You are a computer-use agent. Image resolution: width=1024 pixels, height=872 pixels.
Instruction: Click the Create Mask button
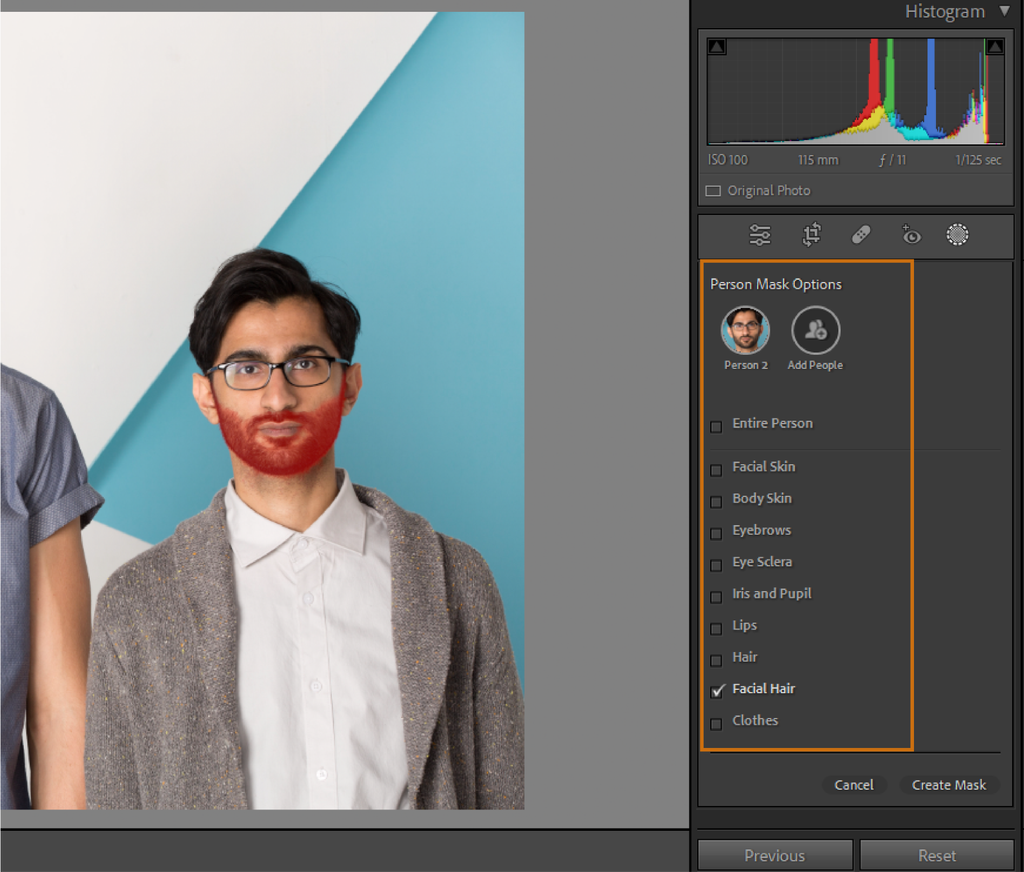tap(949, 785)
